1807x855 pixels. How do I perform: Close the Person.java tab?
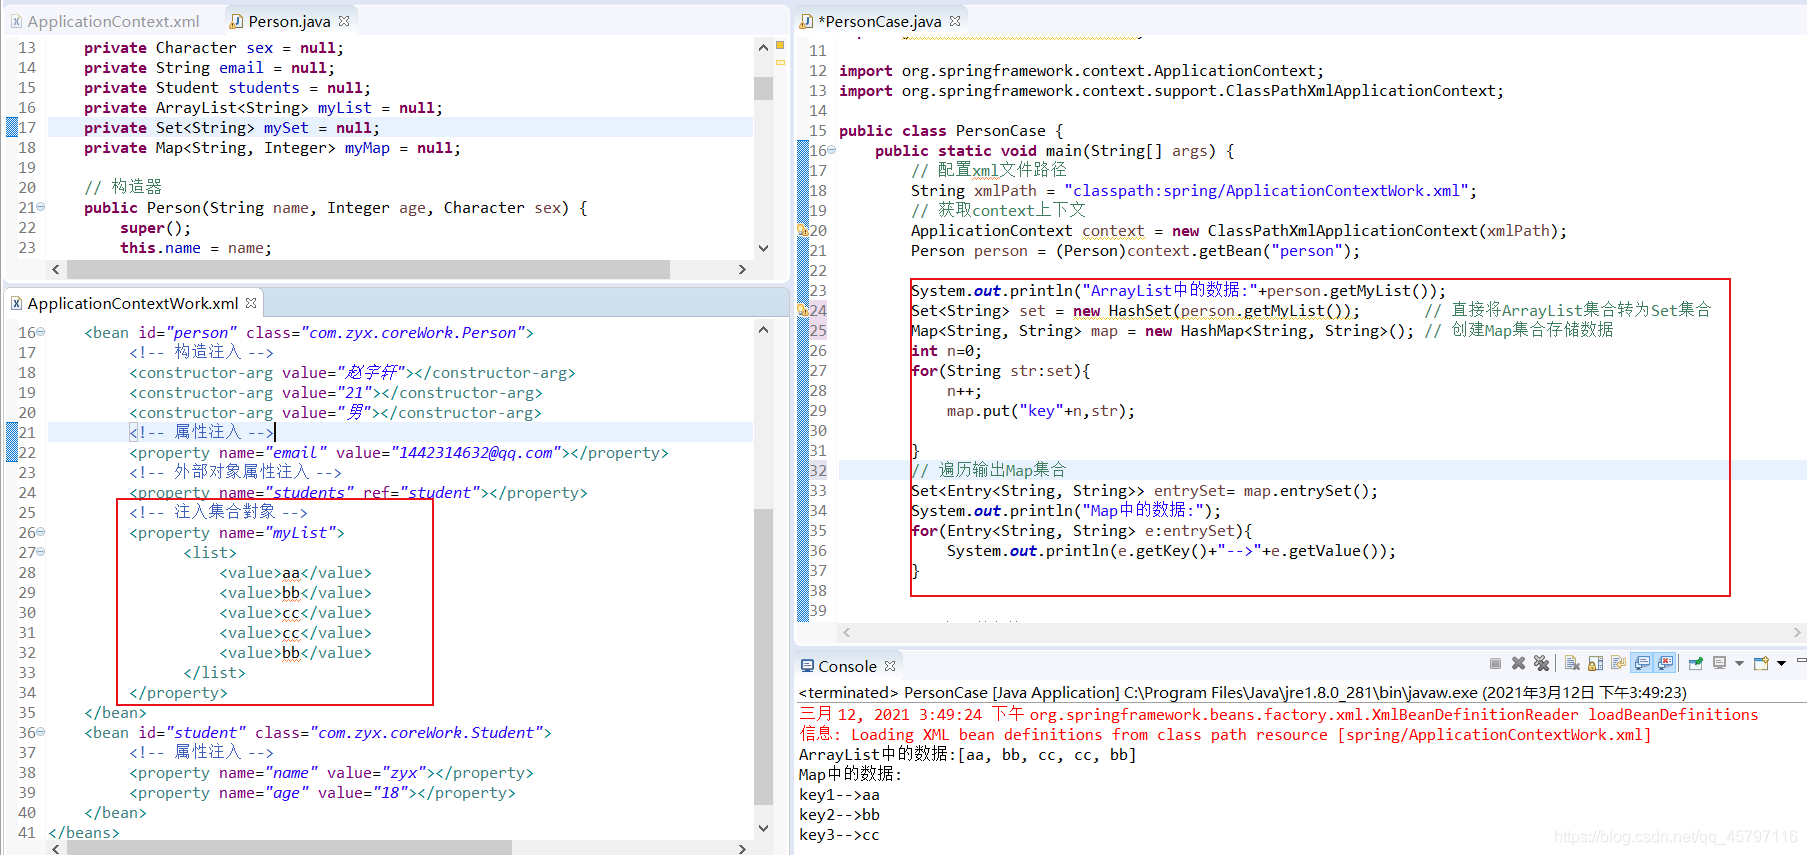[344, 21]
